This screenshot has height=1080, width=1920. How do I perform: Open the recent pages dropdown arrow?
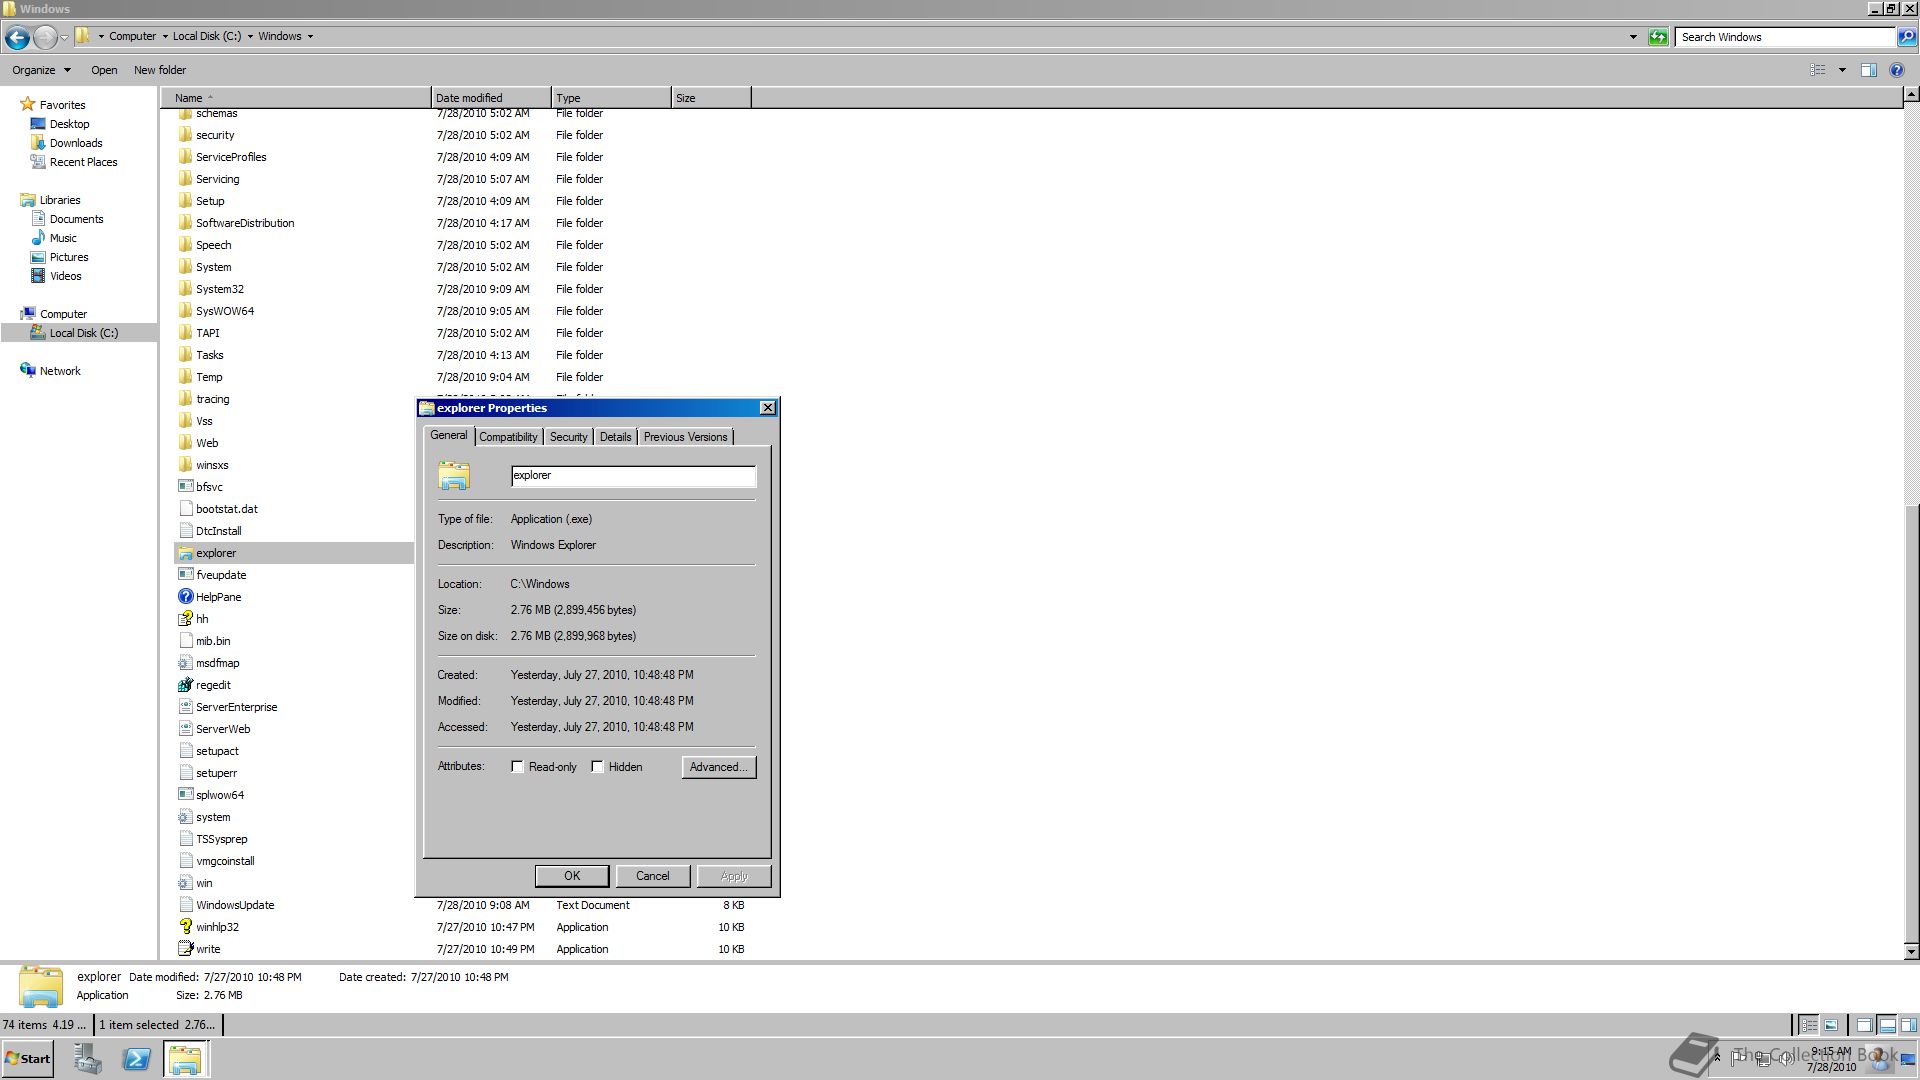[64, 37]
